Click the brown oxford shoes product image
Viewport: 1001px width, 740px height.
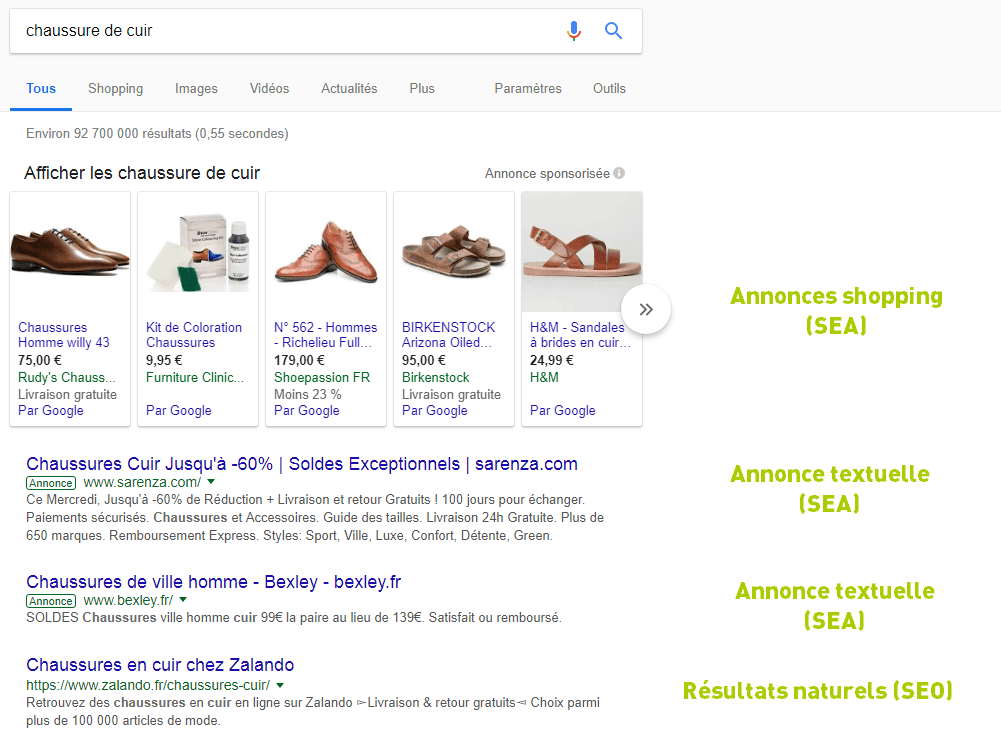click(x=70, y=252)
